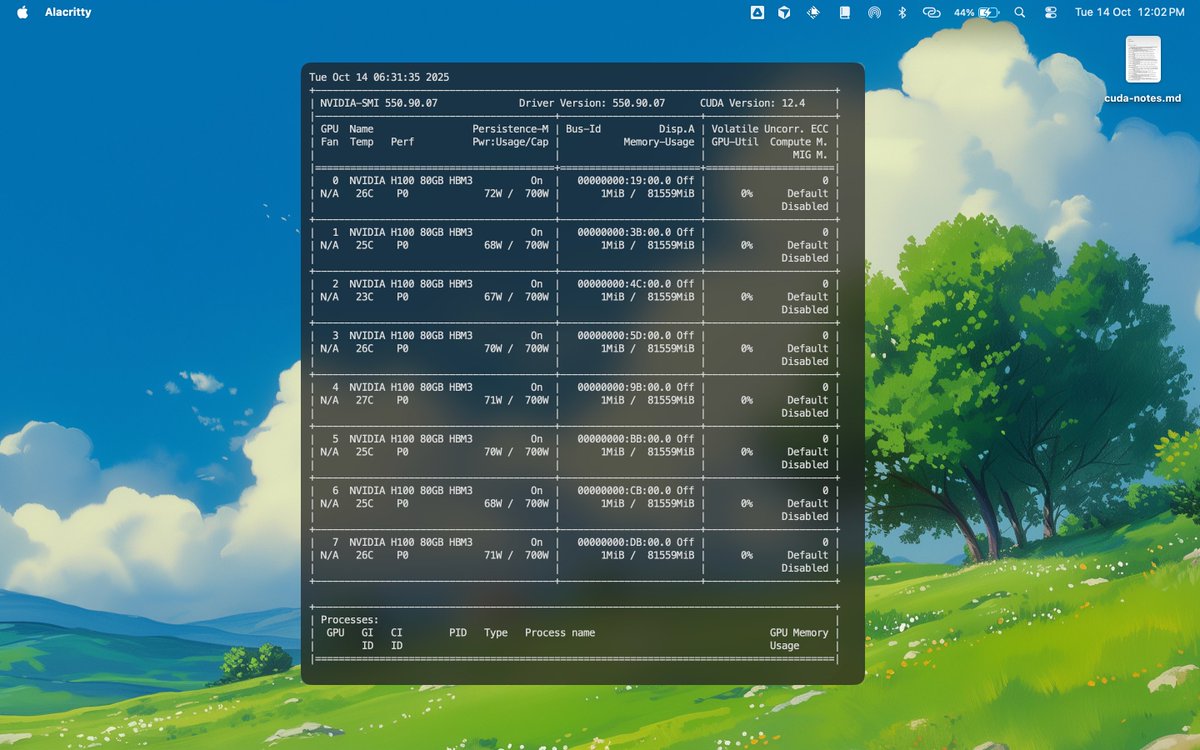Click the bus ID 00000000:4C:00.0

pyautogui.click(x=625, y=284)
